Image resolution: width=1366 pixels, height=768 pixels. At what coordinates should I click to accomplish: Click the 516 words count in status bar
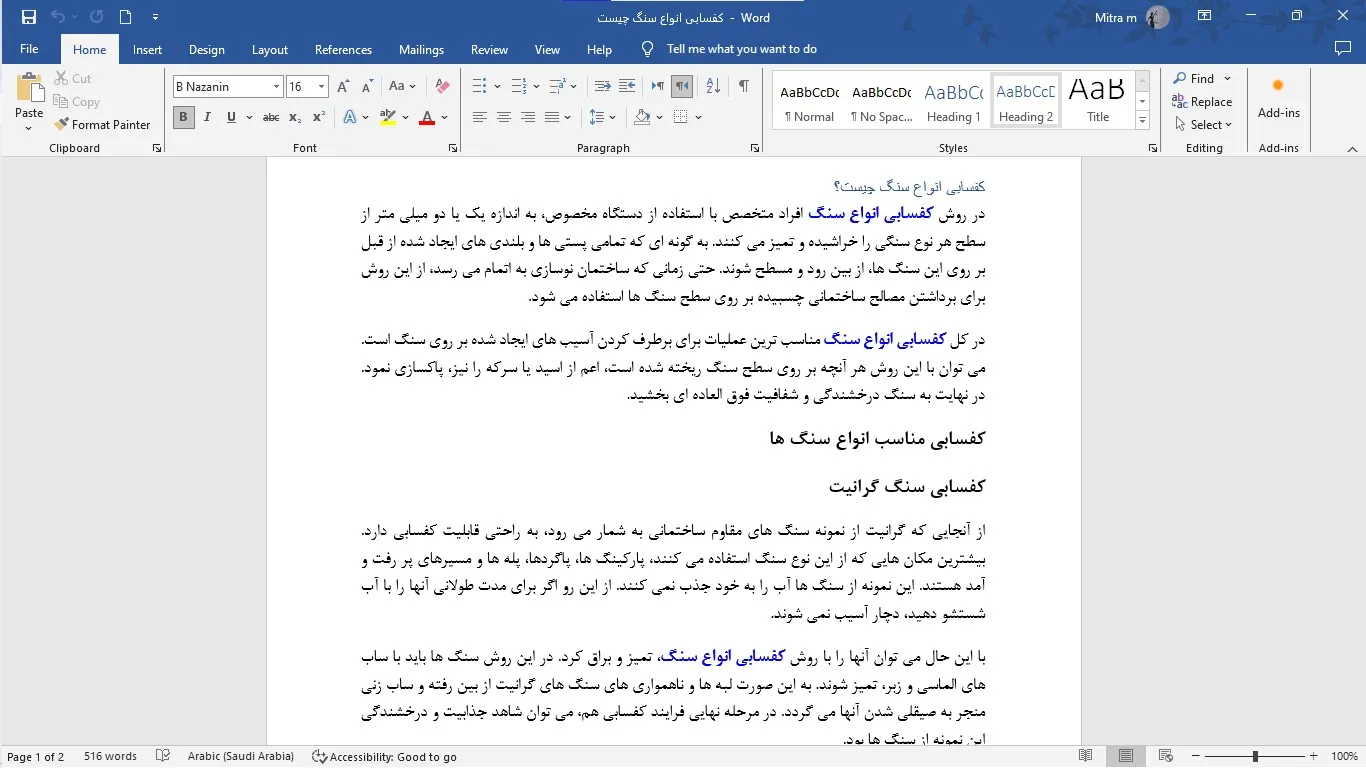pyautogui.click(x=110, y=757)
